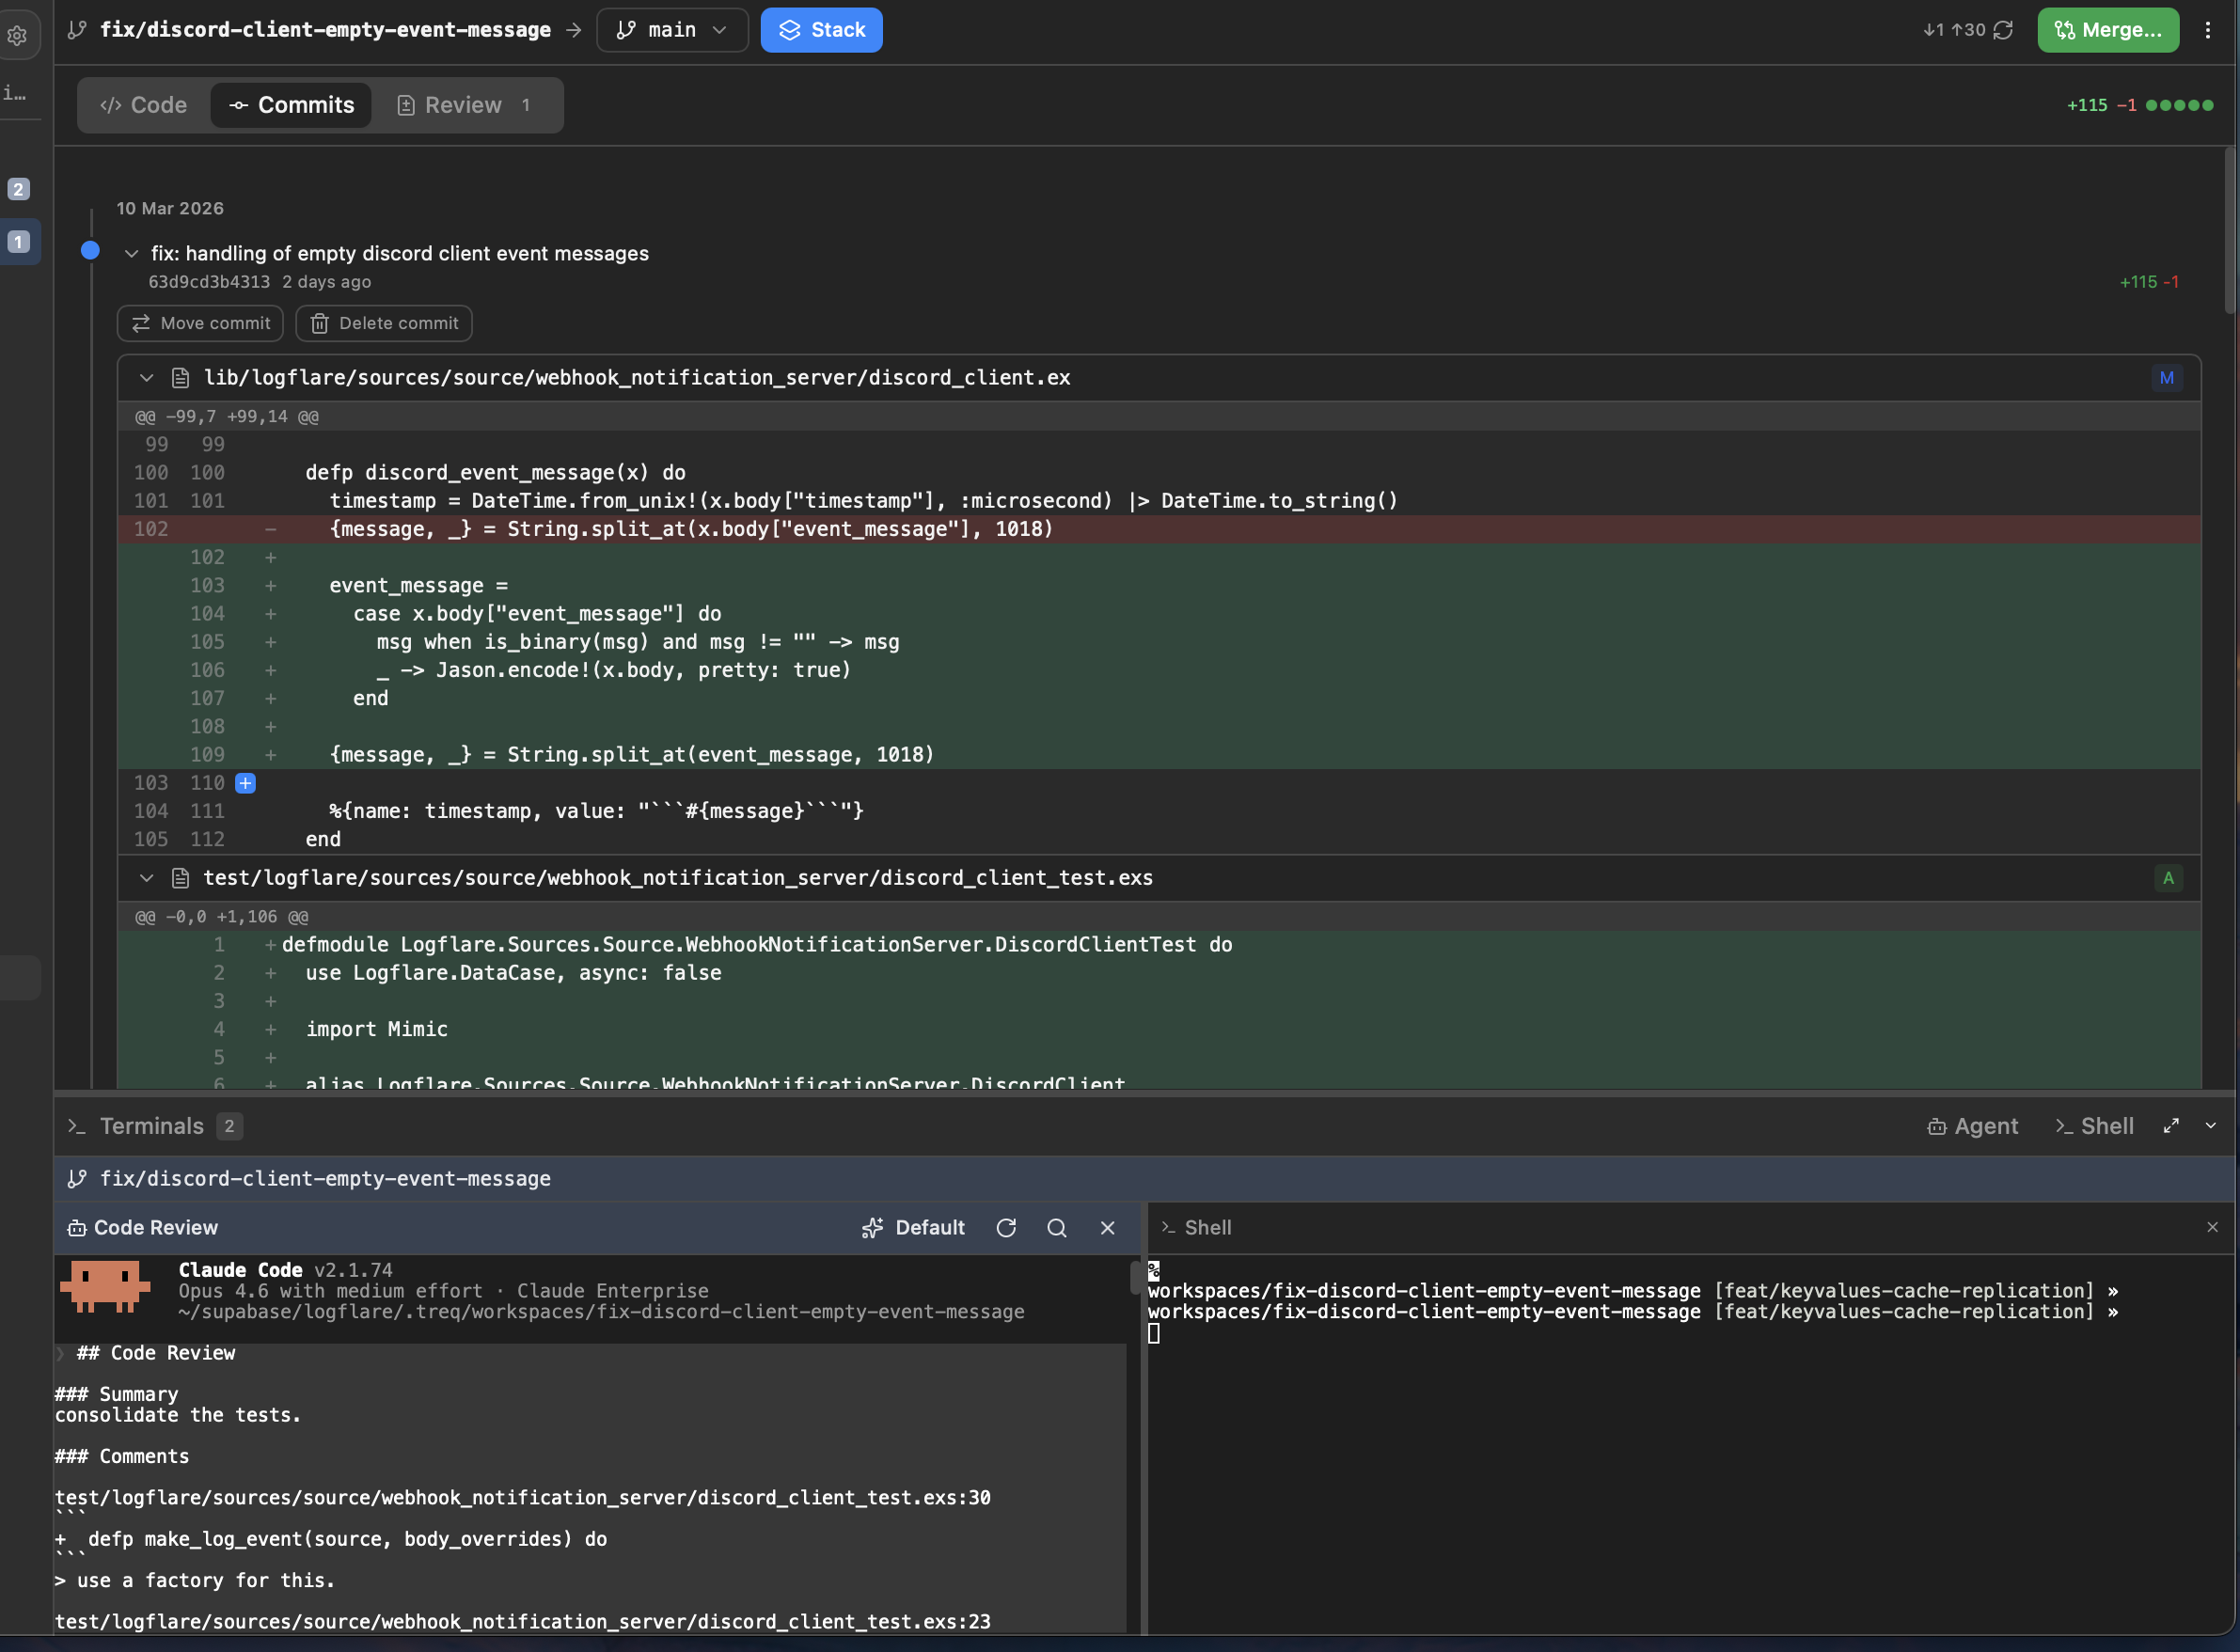Switch to the Review tab
2240x1652 pixels.
click(x=464, y=105)
